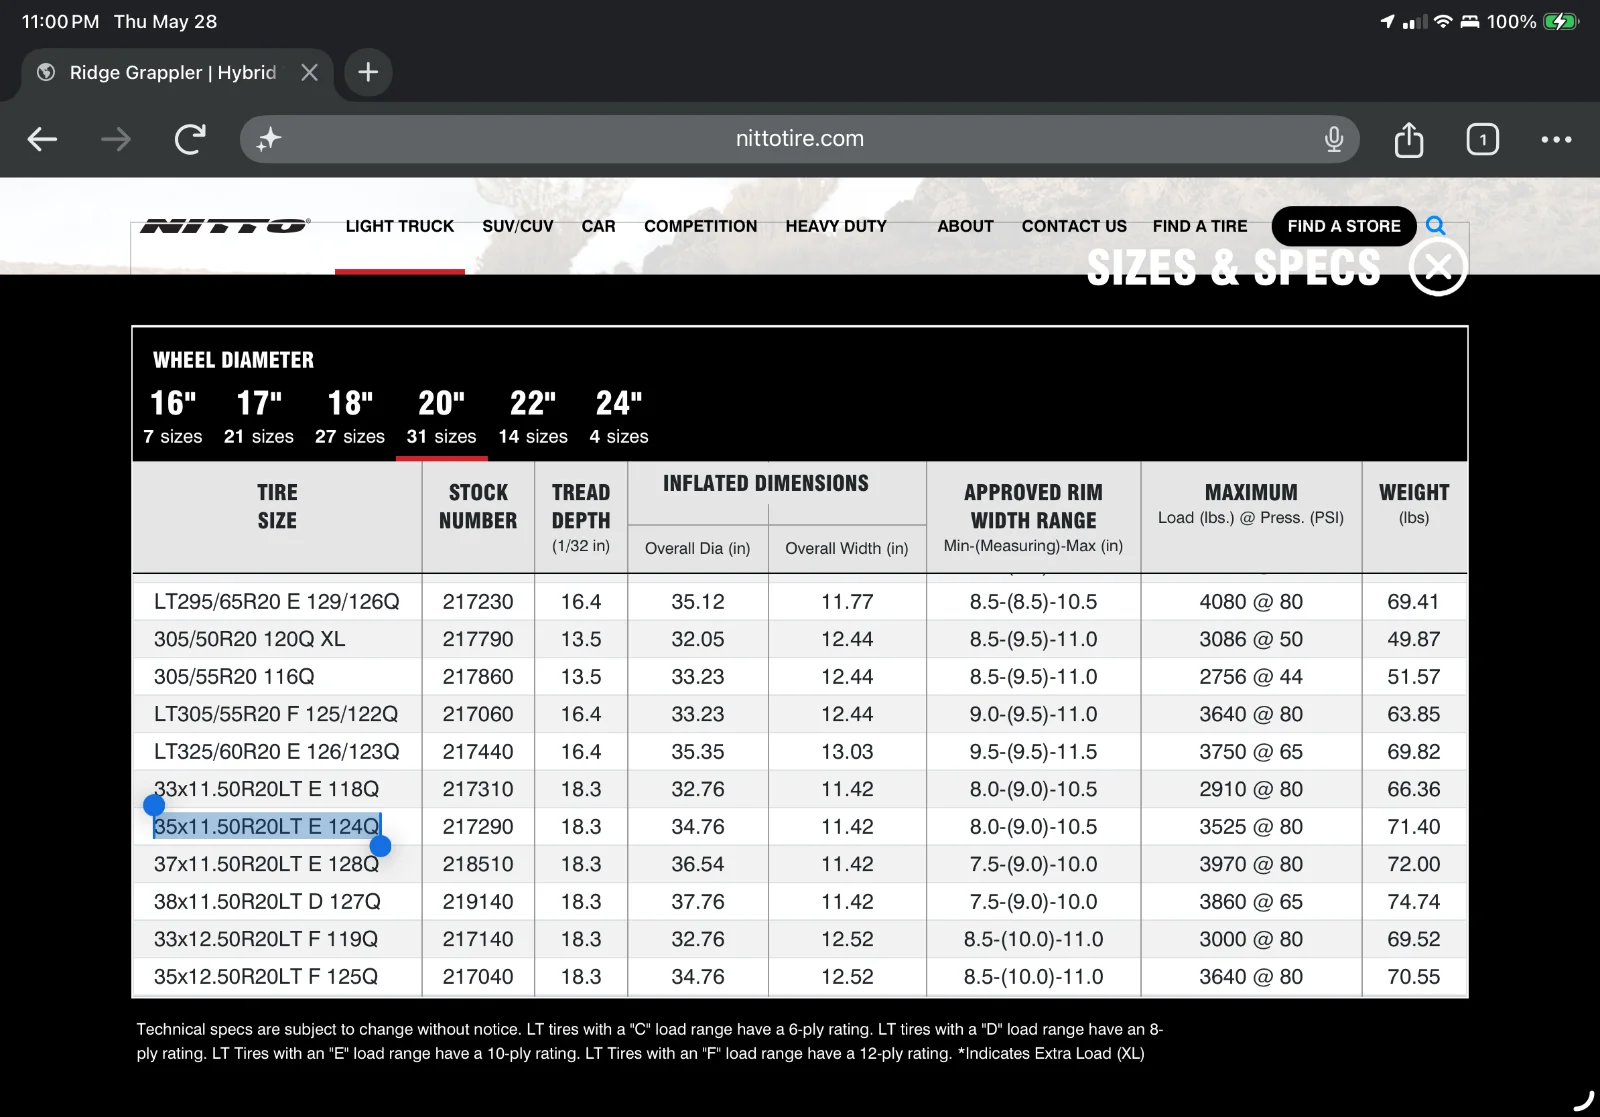Click highlighted tire size 35x11.50R20LT E 124Q
Screen dimensions: 1600x1117
pos(267,827)
